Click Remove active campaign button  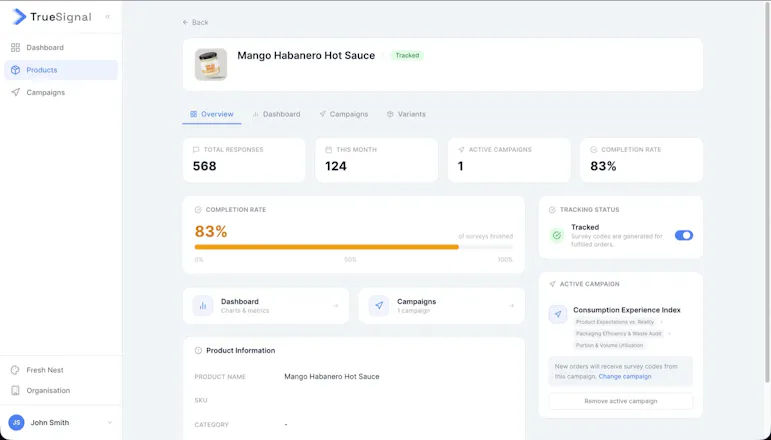pos(621,401)
